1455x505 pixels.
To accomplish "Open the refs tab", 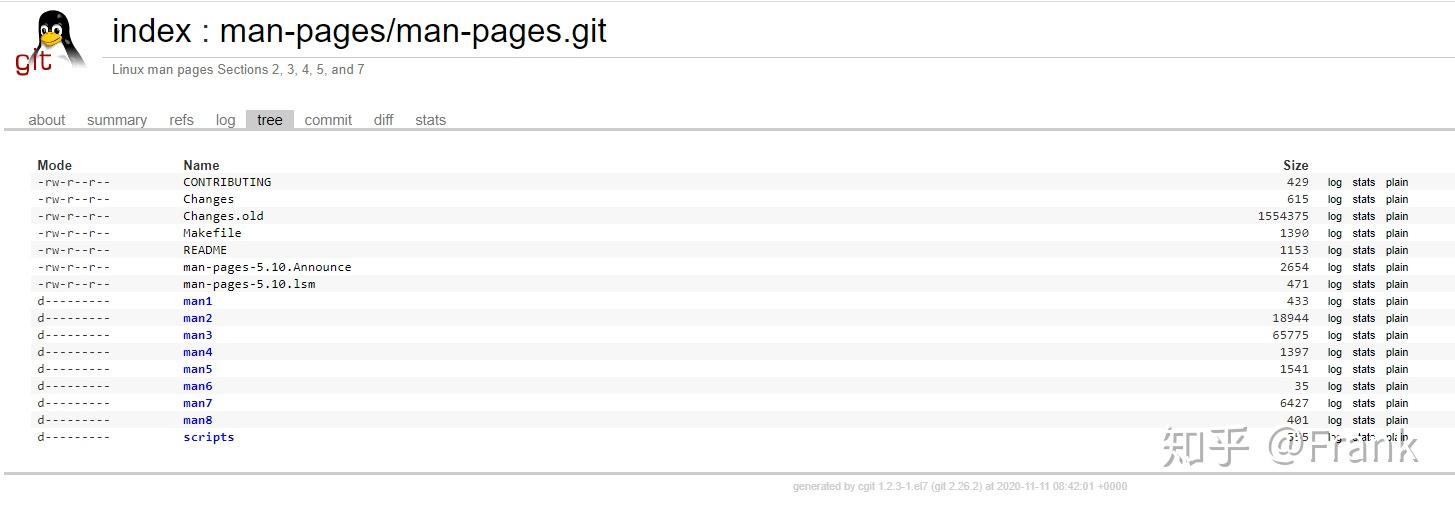I will pos(181,120).
